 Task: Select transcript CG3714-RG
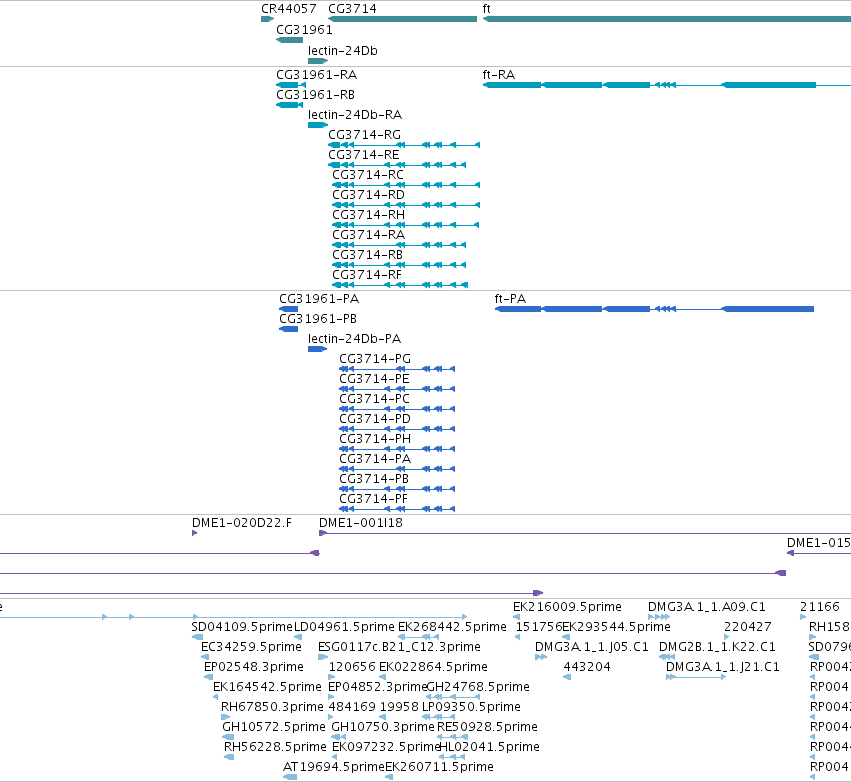[364, 135]
